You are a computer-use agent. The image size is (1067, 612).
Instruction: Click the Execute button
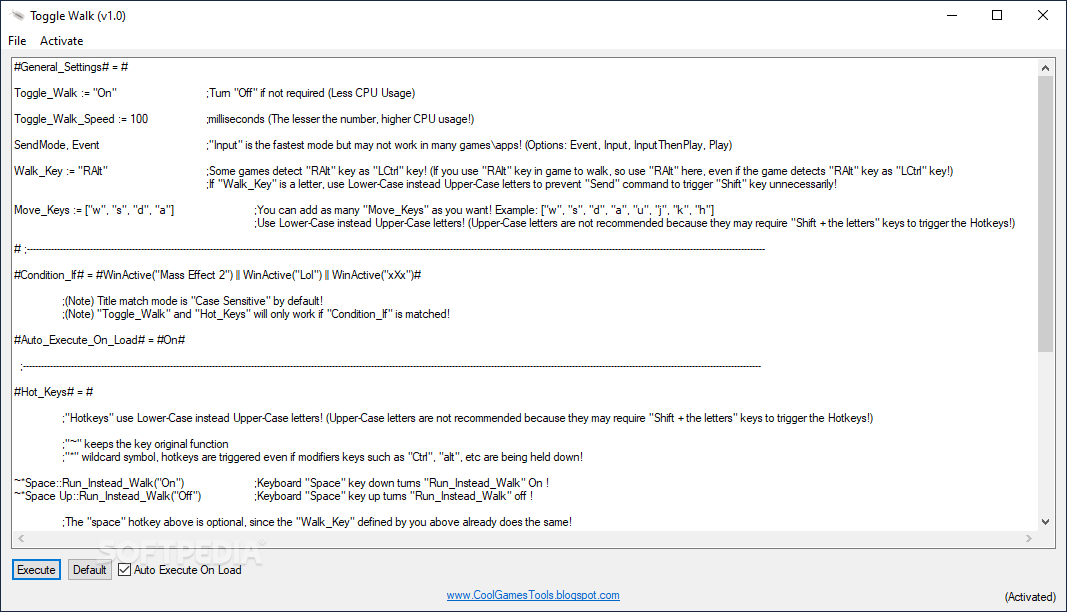pos(36,570)
